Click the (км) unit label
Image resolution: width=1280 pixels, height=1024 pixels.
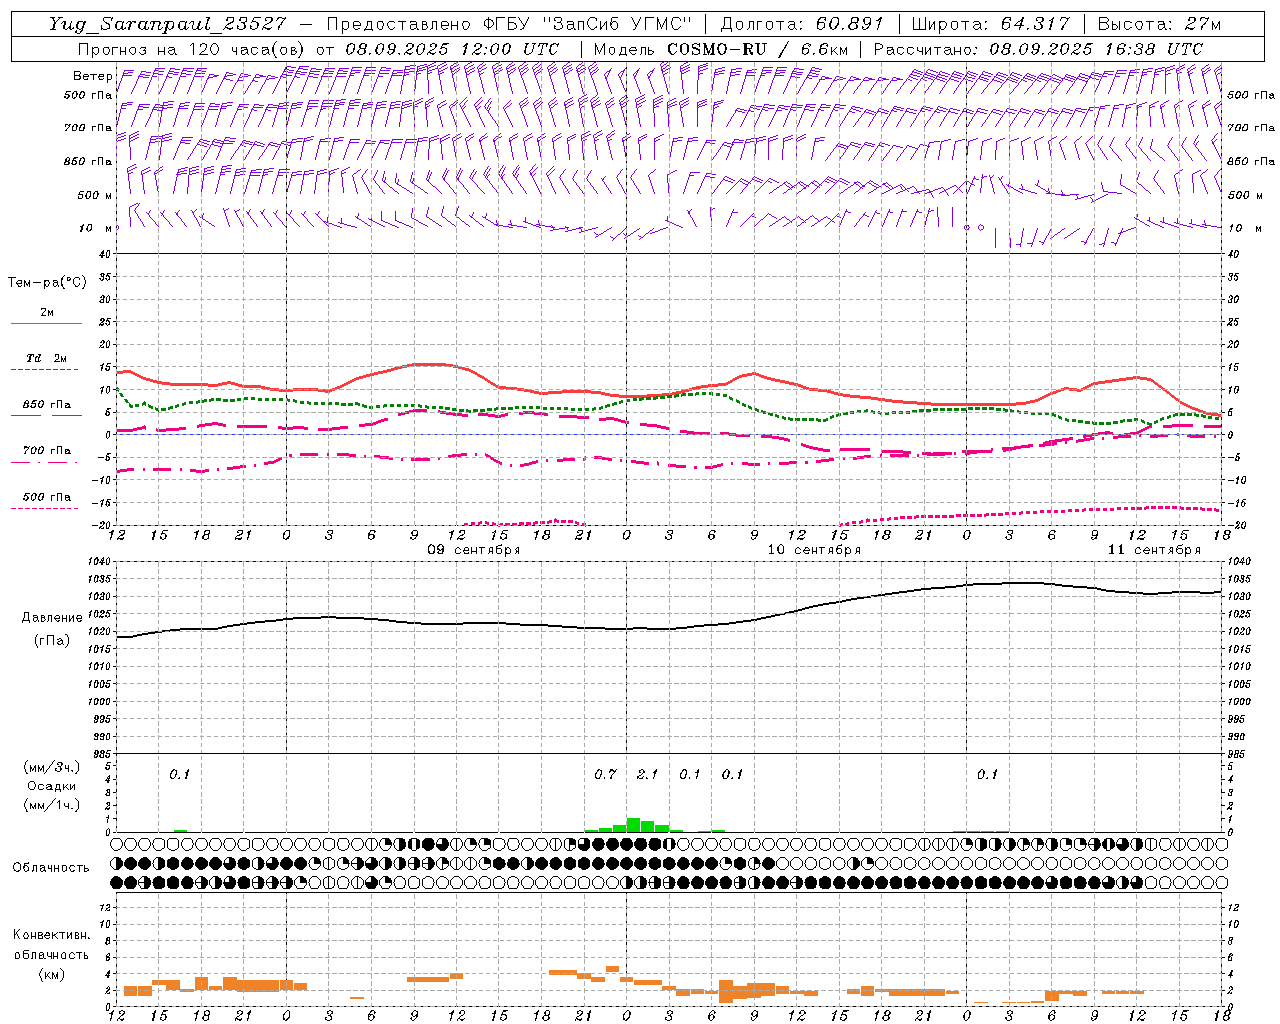51,974
